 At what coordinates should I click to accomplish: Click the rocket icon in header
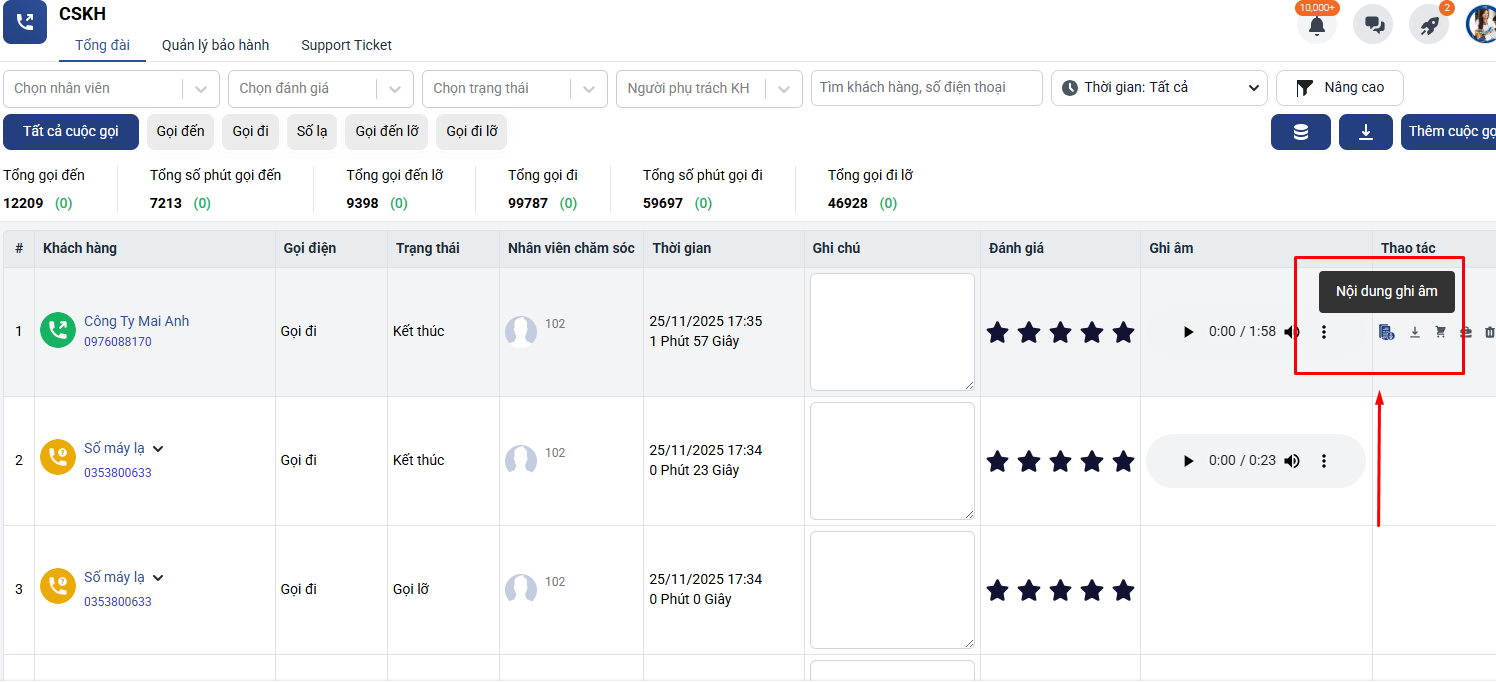[x=1429, y=26]
